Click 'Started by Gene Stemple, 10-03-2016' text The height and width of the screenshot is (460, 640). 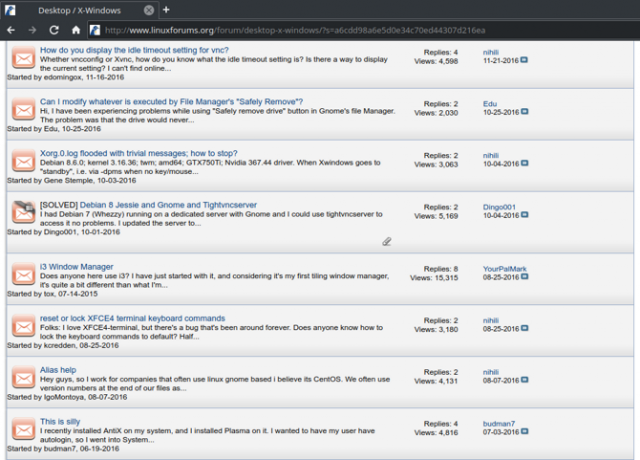[x=71, y=180]
